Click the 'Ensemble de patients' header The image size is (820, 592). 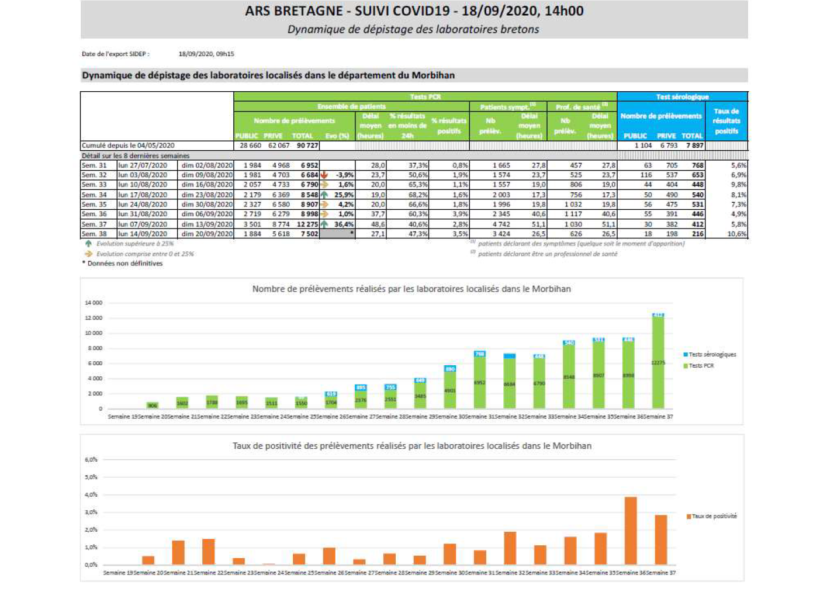pos(351,106)
